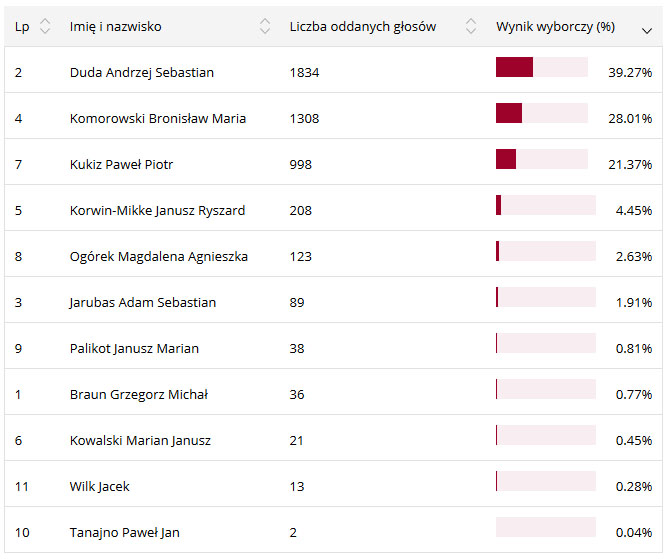Click the Lp column header label
The width and height of the screenshot is (667, 559).
tap(22, 27)
